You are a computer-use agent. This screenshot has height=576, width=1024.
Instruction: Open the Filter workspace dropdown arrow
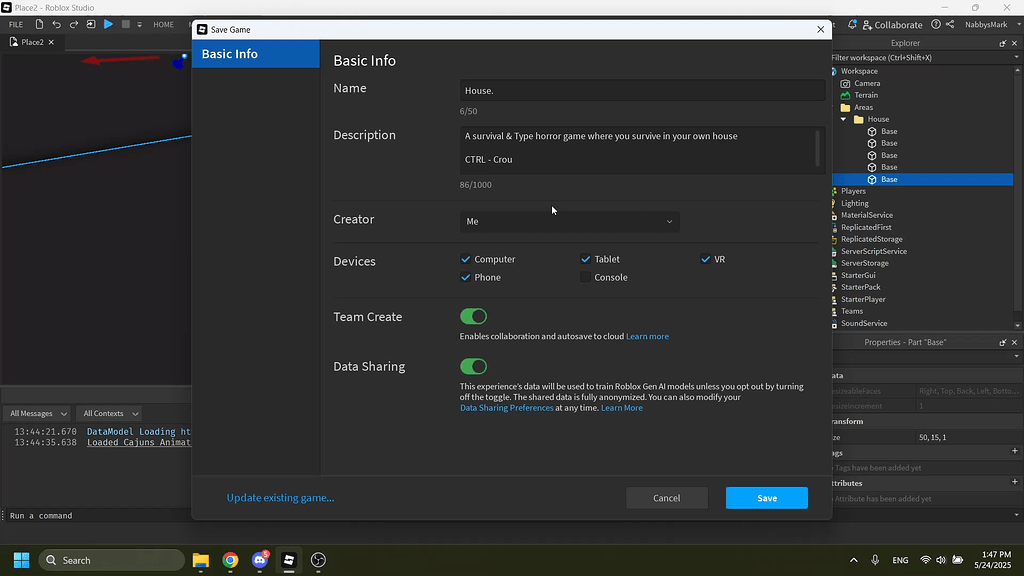coord(1016,57)
